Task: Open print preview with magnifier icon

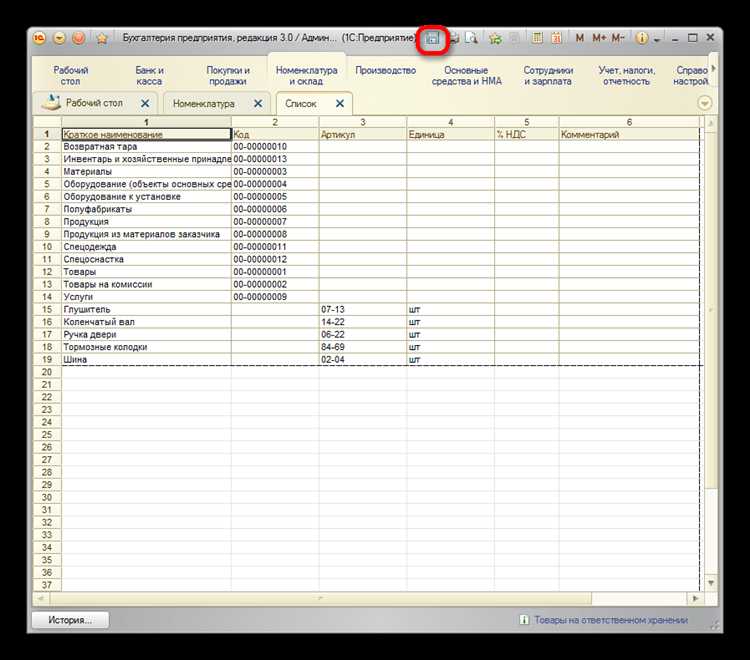Action: [471, 38]
